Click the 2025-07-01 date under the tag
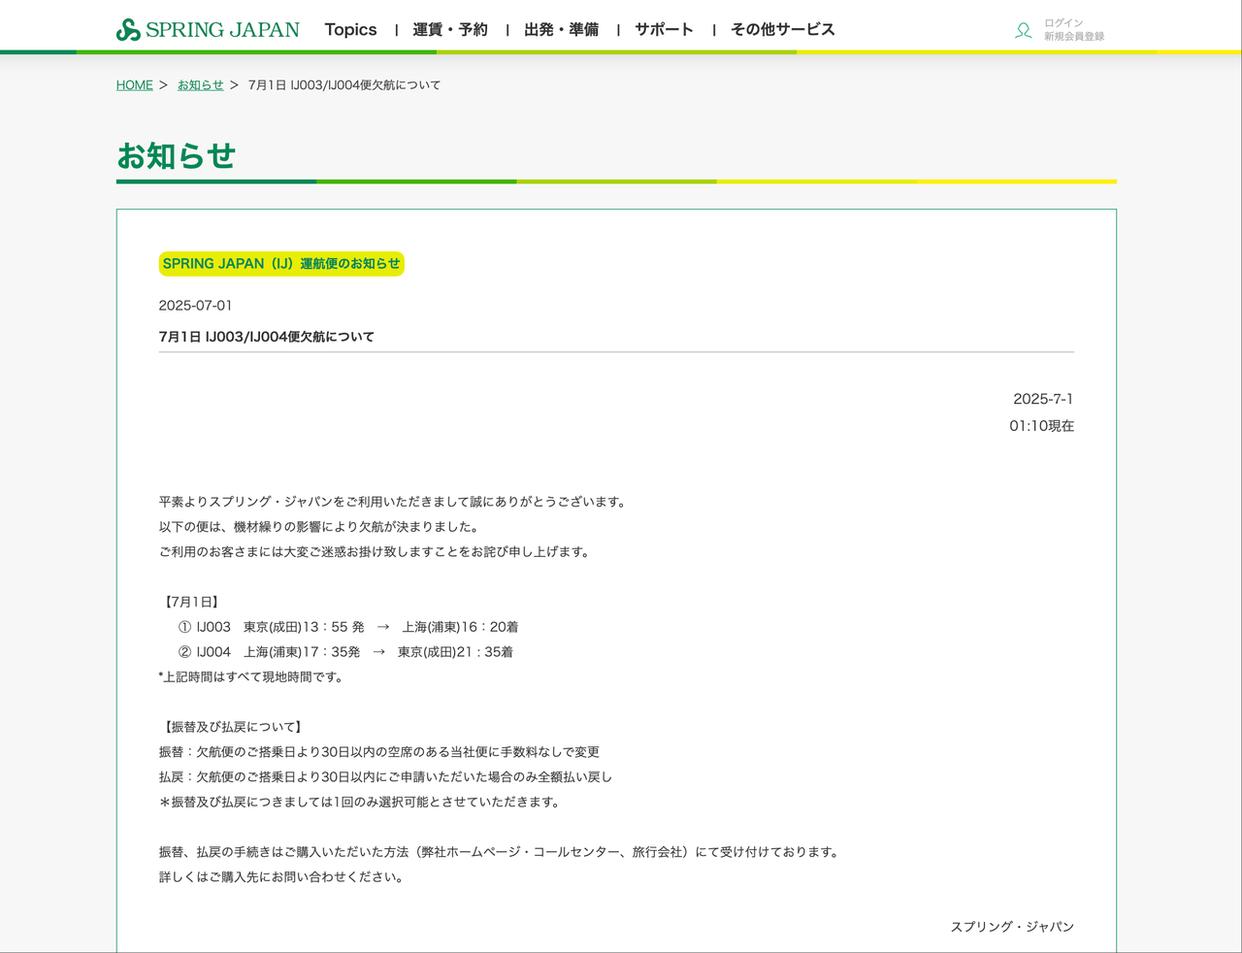This screenshot has height=953, width=1242. (195, 306)
